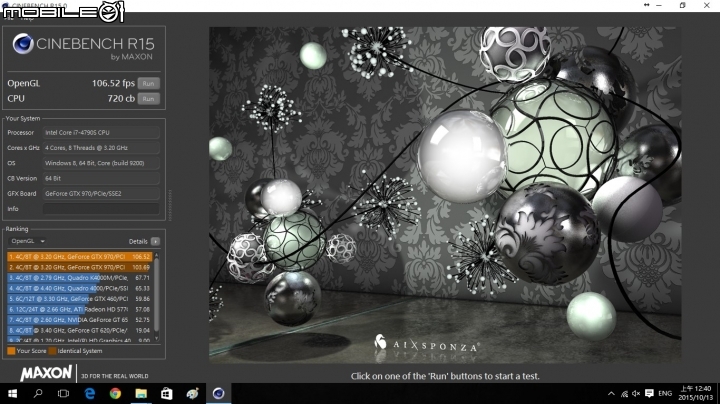Open the paint palette app on the taskbar

pyautogui.click(x=192, y=393)
